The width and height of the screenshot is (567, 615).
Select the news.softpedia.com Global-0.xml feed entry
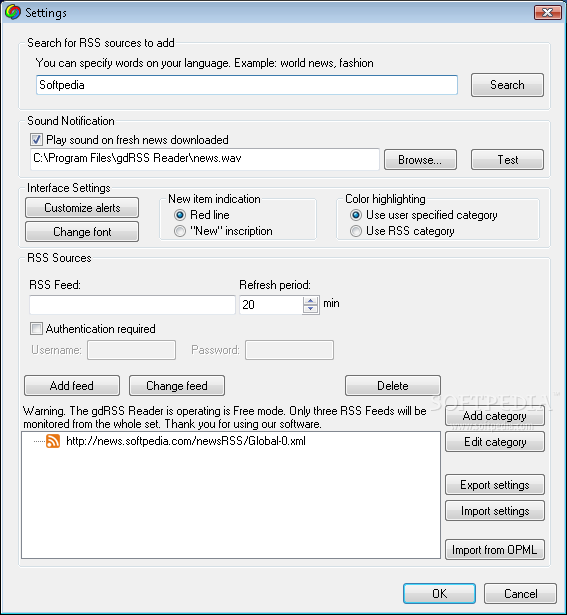(185, 441)
